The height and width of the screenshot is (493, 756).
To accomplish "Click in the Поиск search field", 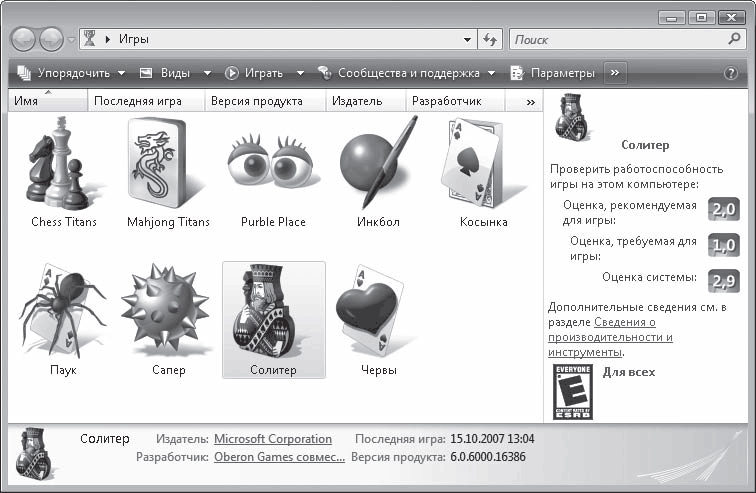I will pos(620,39).
